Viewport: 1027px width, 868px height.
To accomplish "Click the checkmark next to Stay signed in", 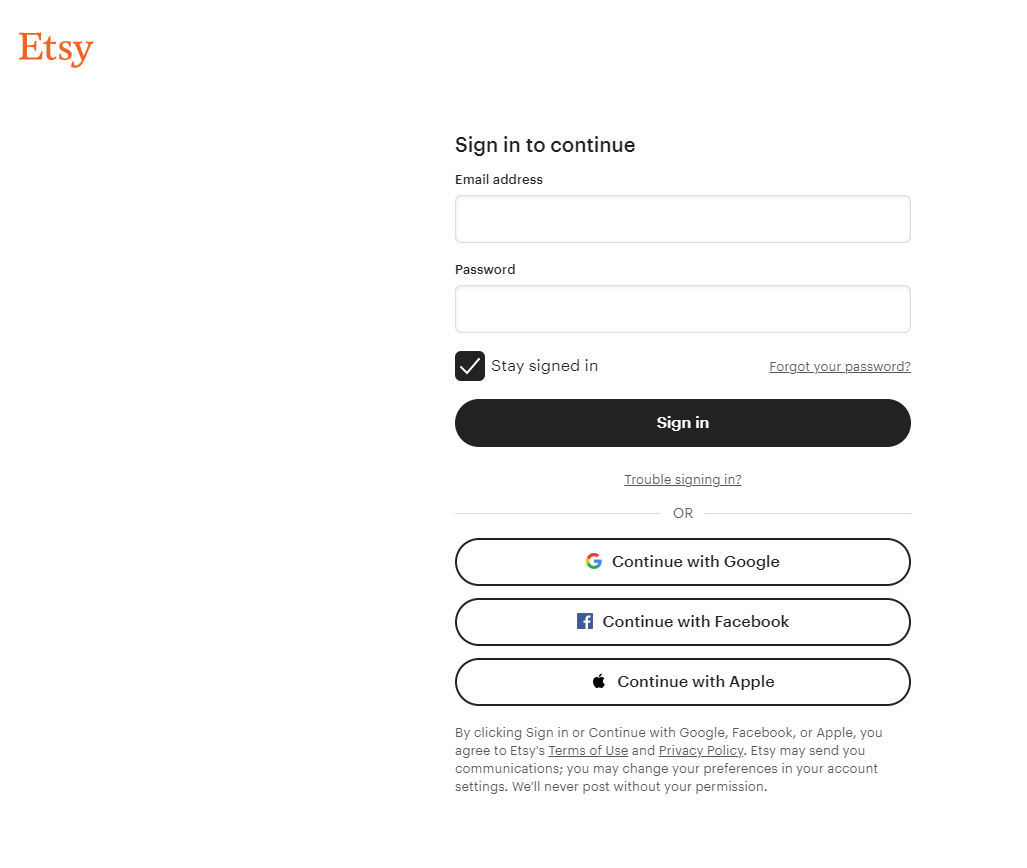I will click(469, 366).
